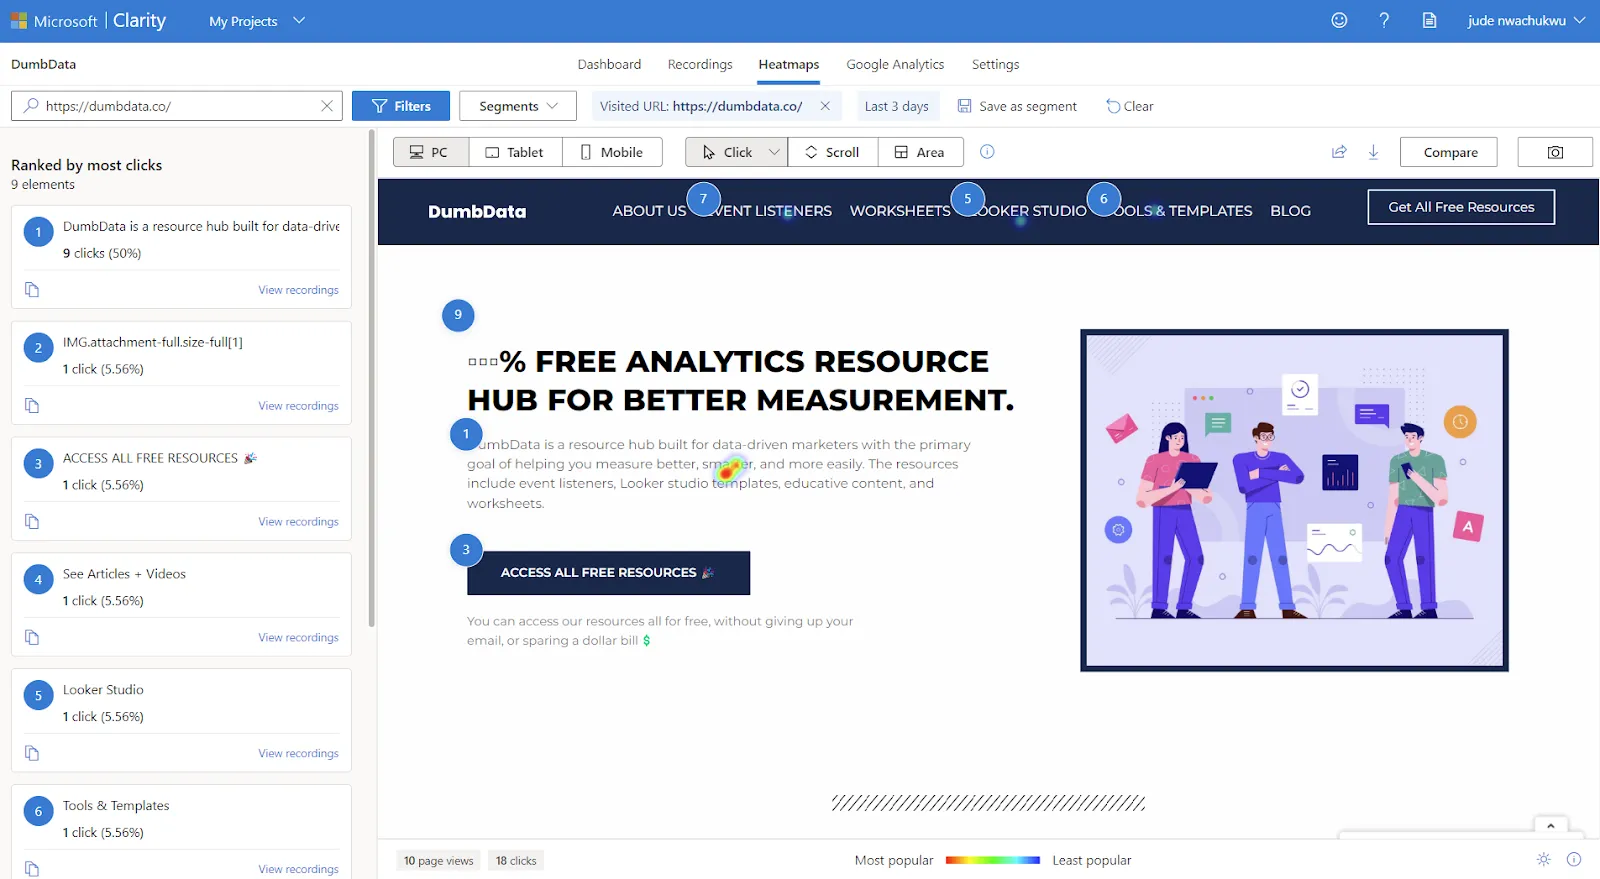Click ACCESS ALL FREE RESOURCES button on page

pos(608,573)
